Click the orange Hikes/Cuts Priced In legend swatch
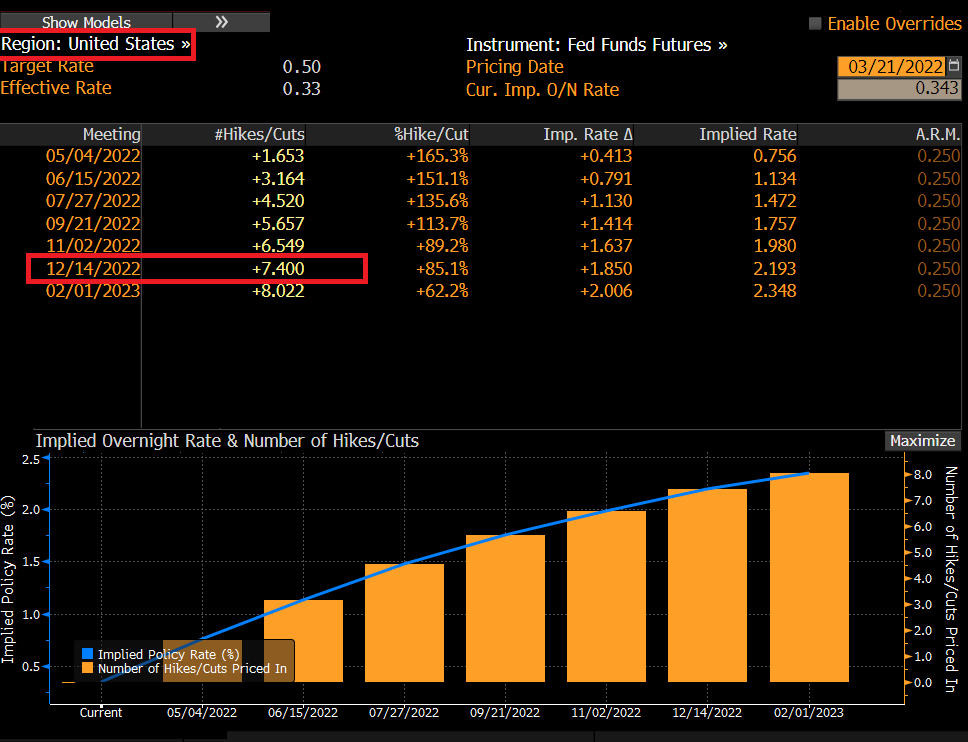 point(86,668)
